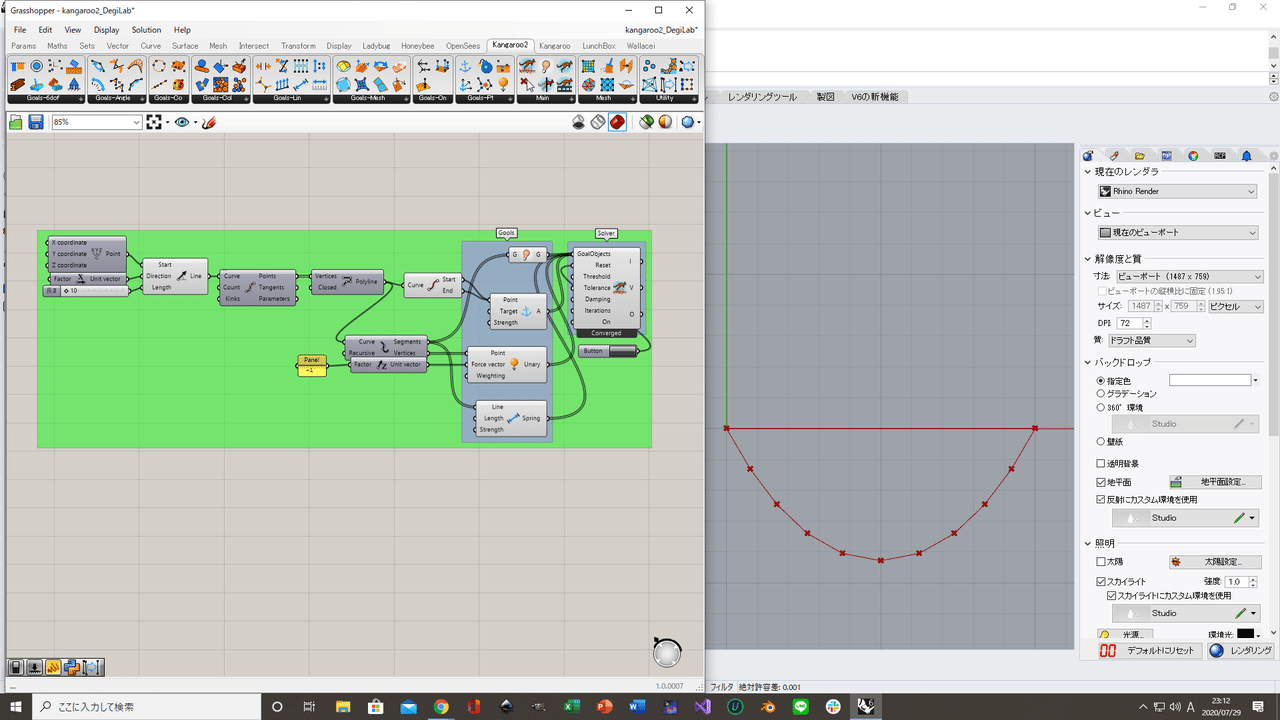Viewport: 1280px width, 720px height.
Task: Open the 現在のビューポート view dropdown
Action: [x=1177, y=233]
